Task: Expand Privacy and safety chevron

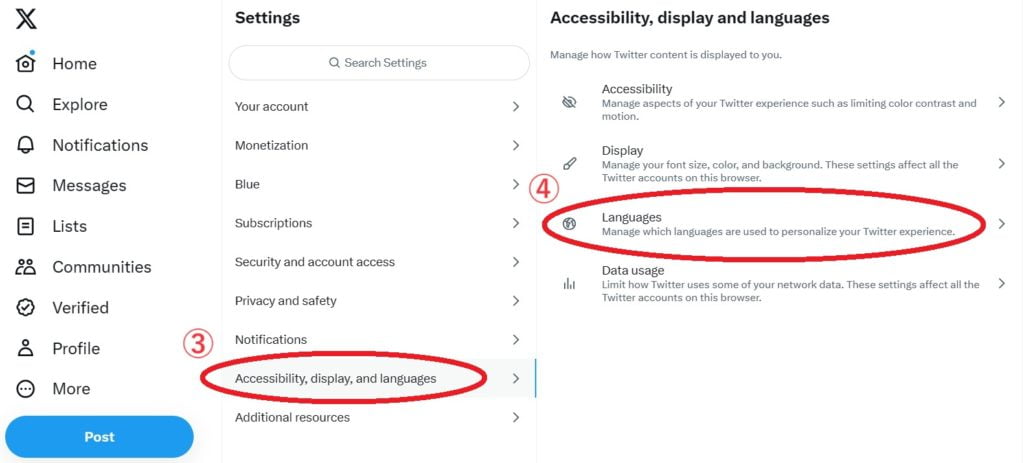Action: [x=515, y=301]
